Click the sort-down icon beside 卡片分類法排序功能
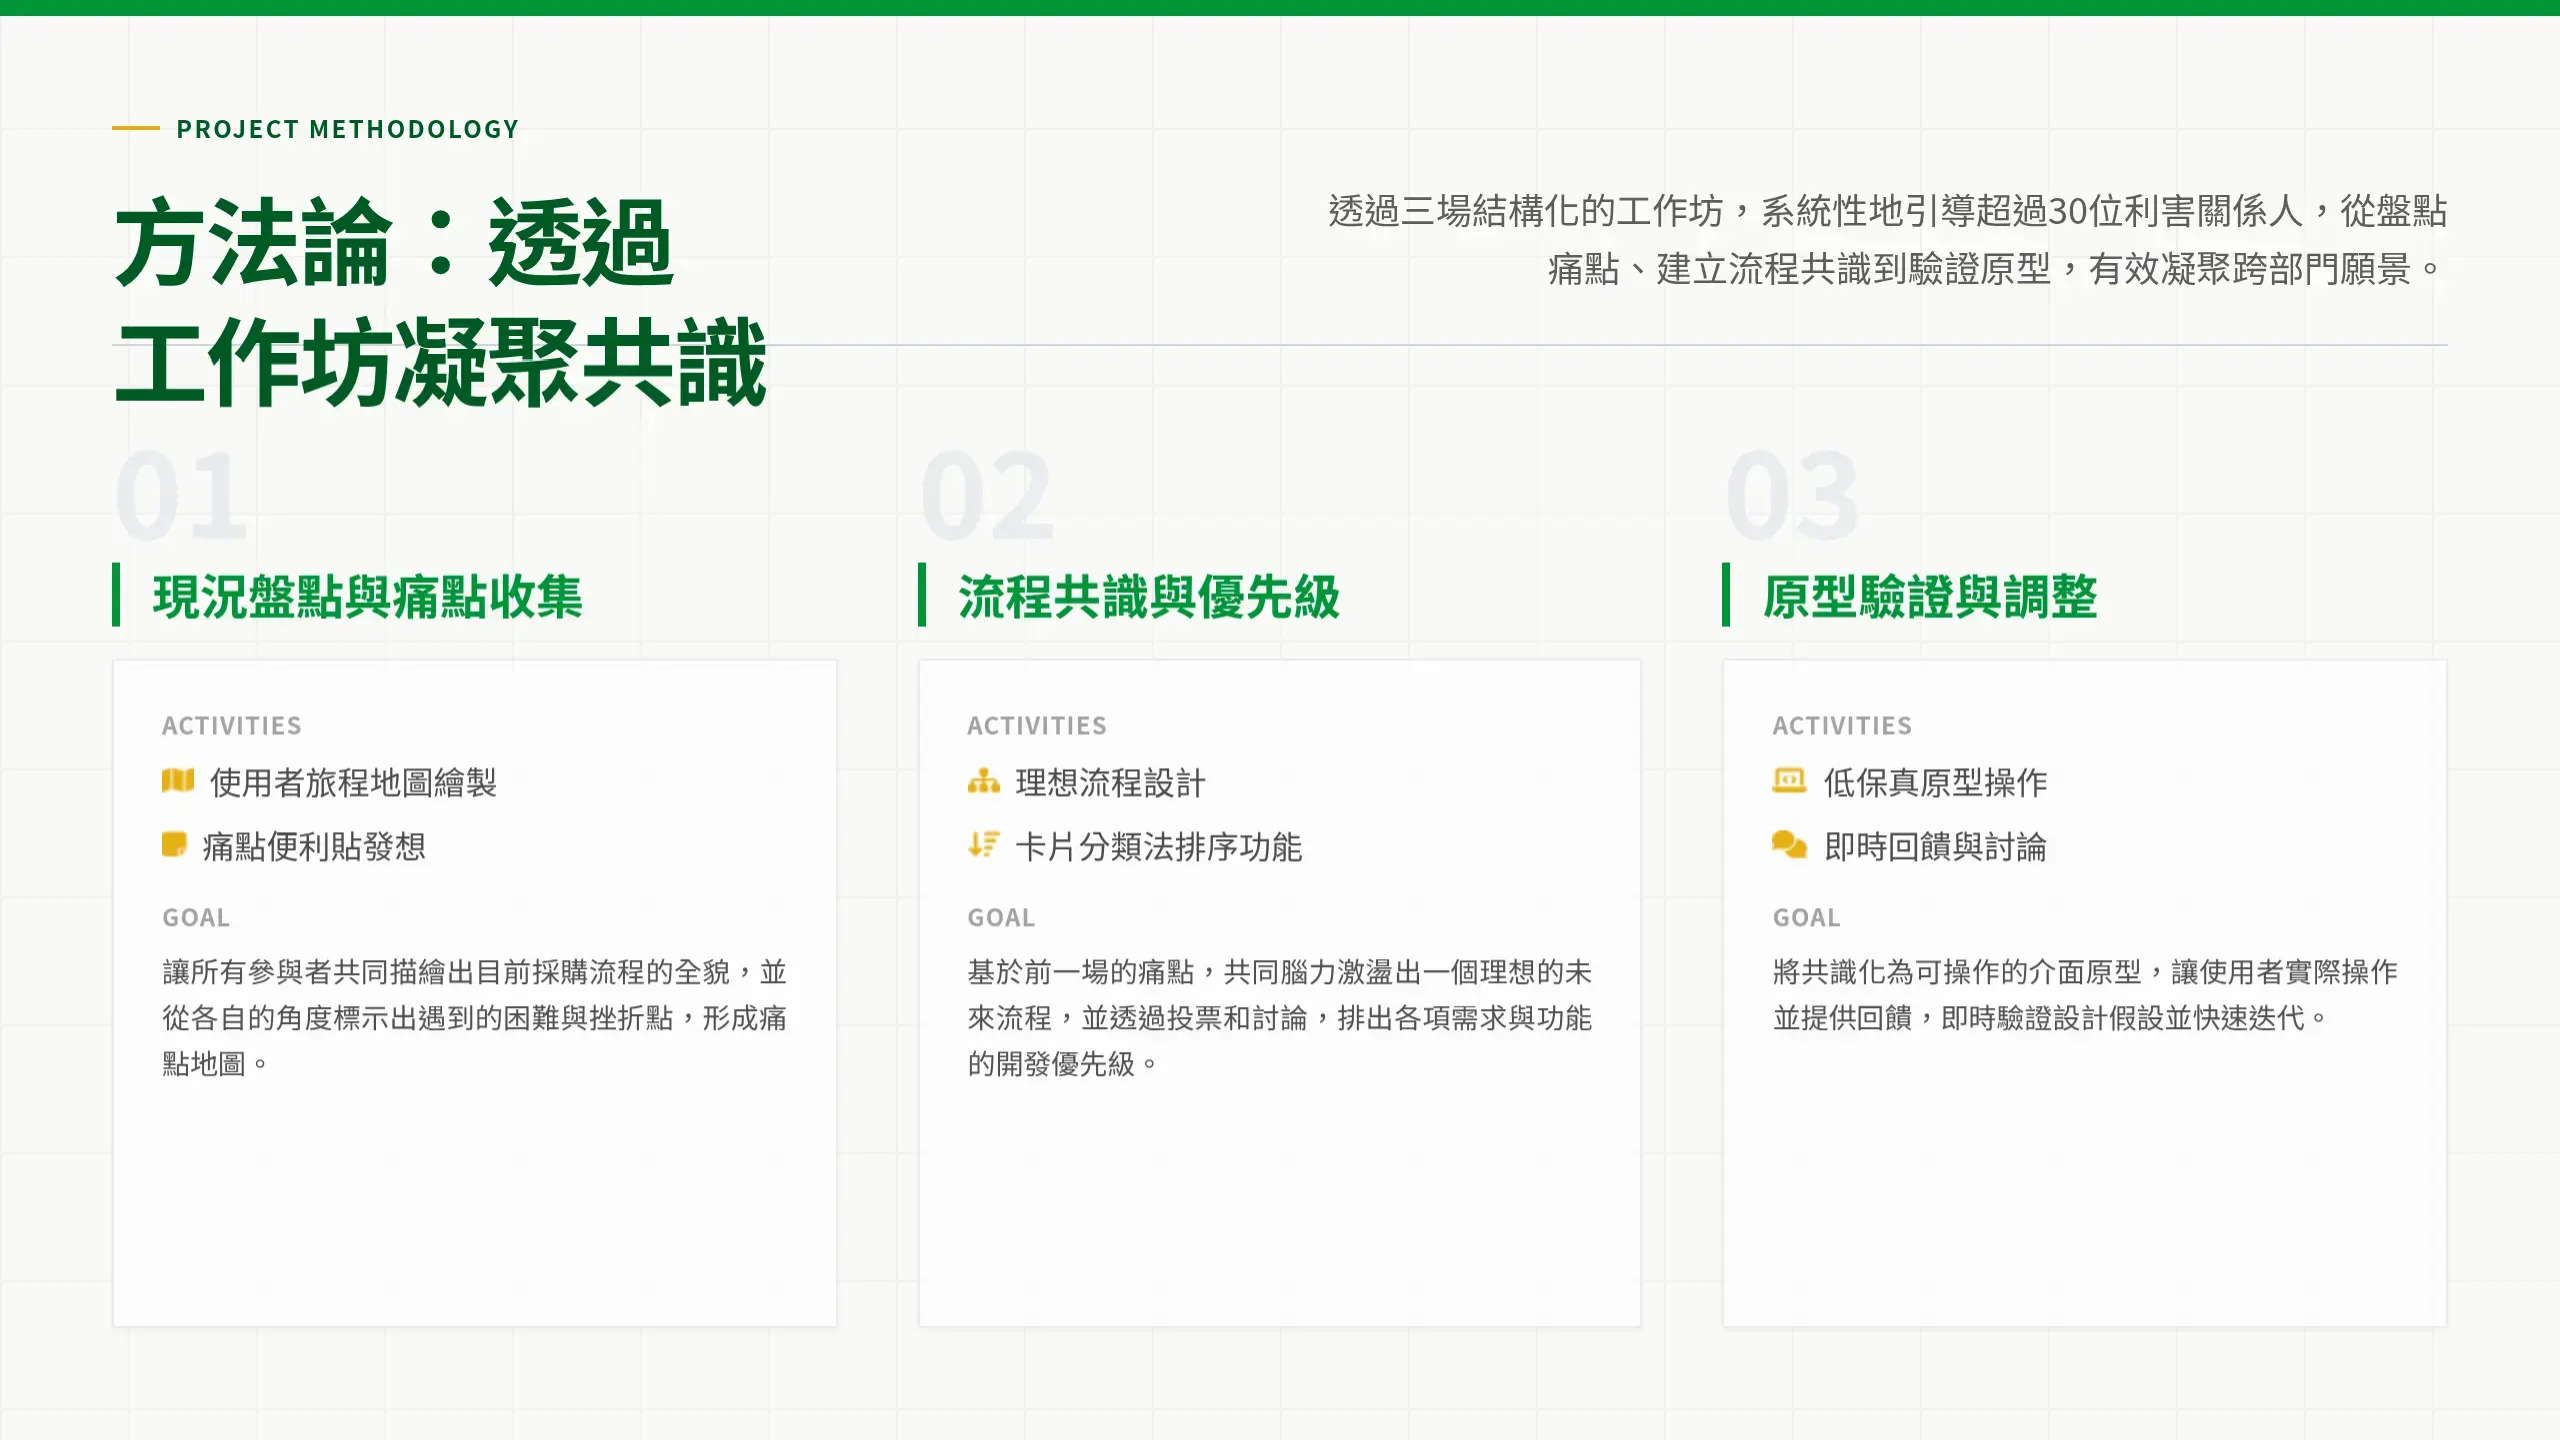2560x1440 pixels. (983, 845)
